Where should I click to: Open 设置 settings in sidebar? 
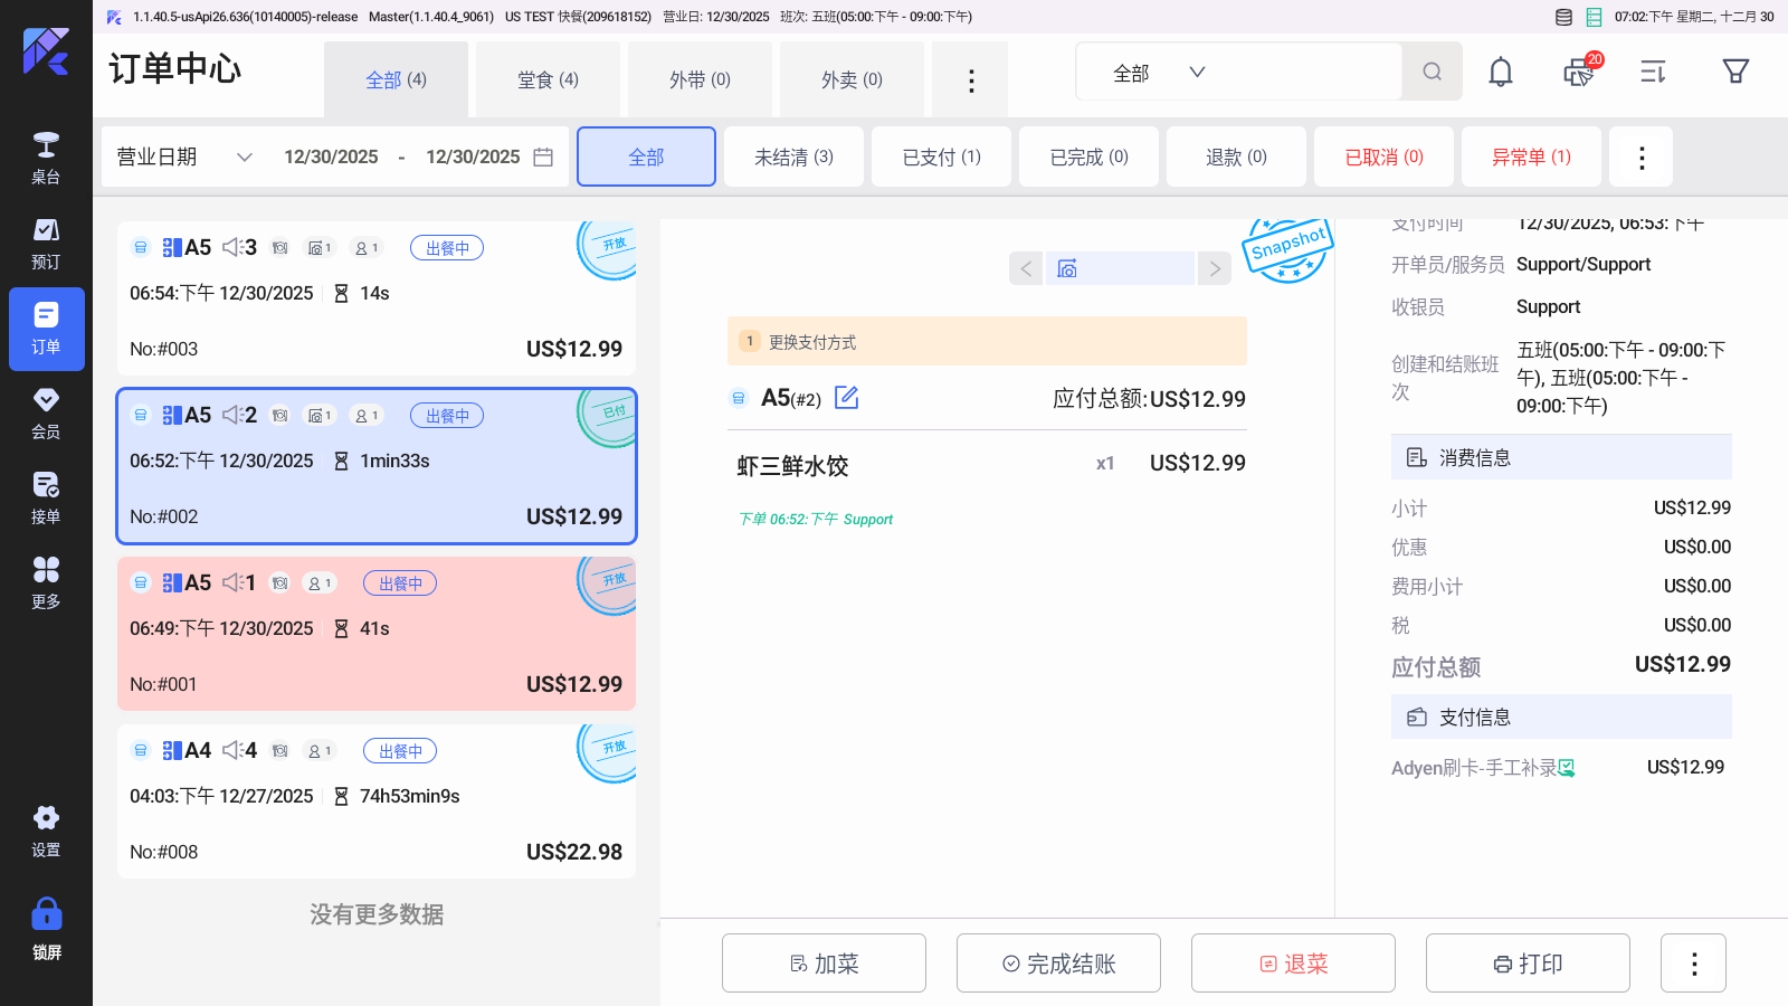pos(46,831)
